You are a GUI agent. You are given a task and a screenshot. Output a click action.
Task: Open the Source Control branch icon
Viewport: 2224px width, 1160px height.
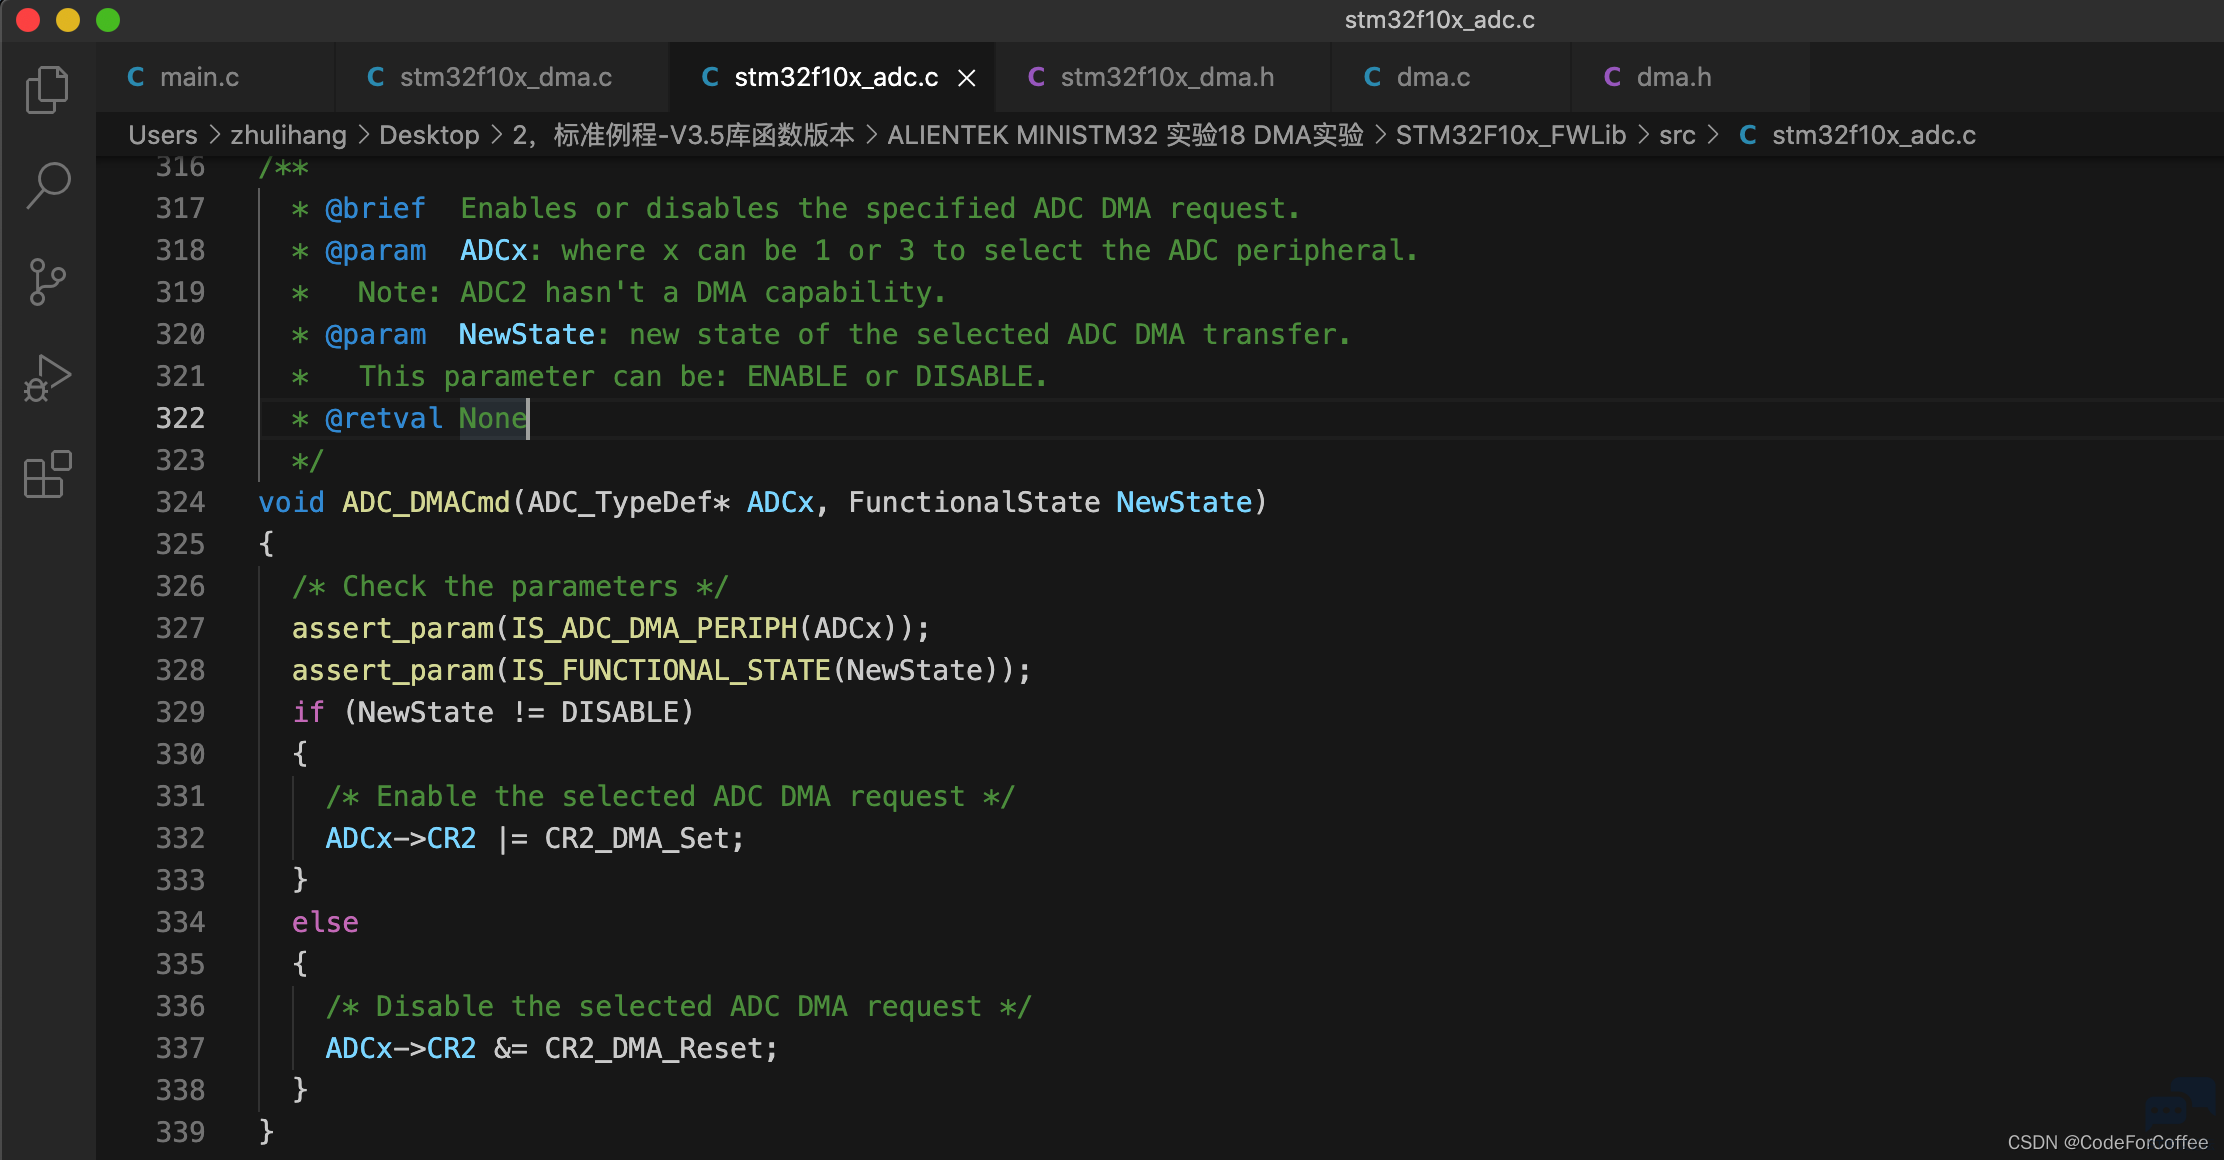[x=47, y=282]
